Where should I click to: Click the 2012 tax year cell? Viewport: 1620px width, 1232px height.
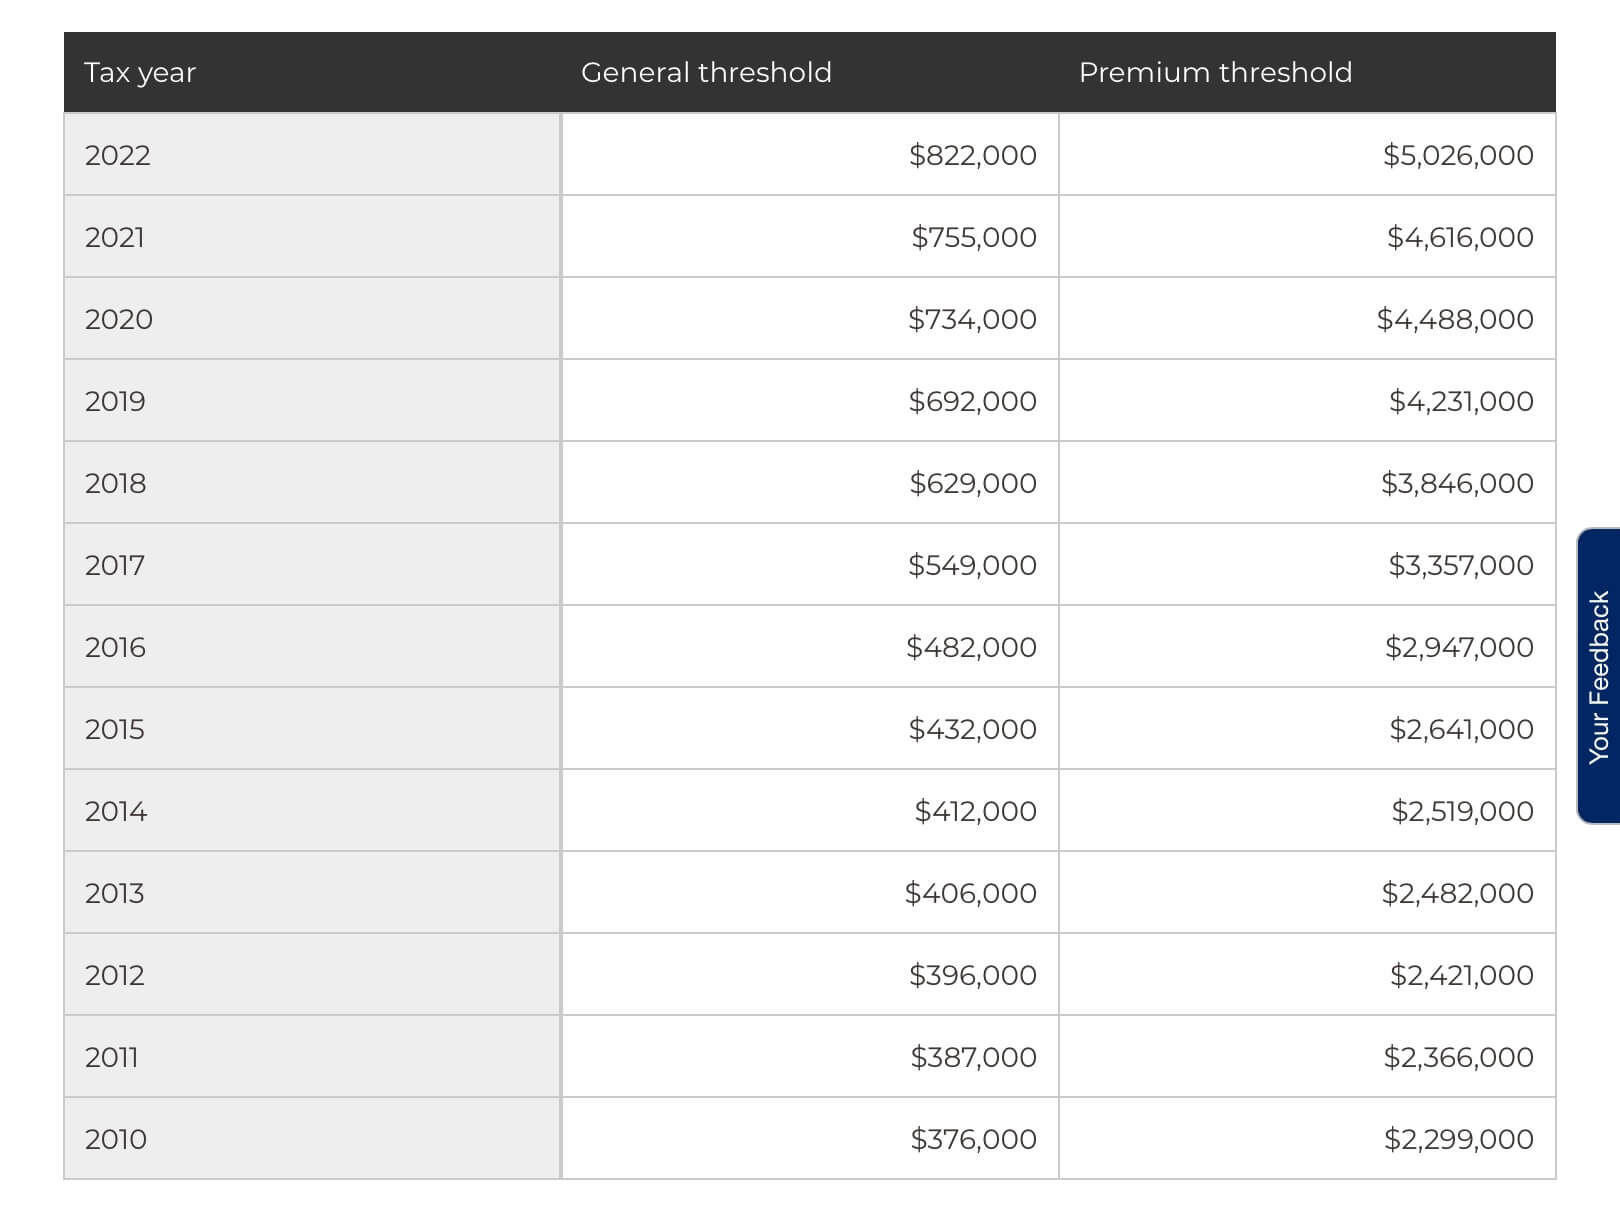(x=312, y=975)
